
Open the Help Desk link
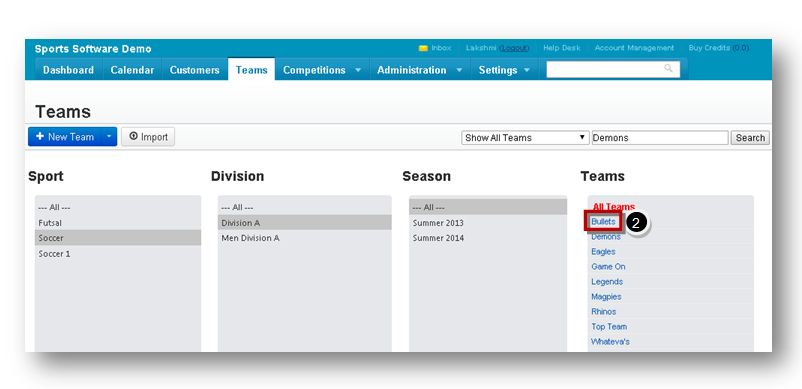tap(562, 48)
